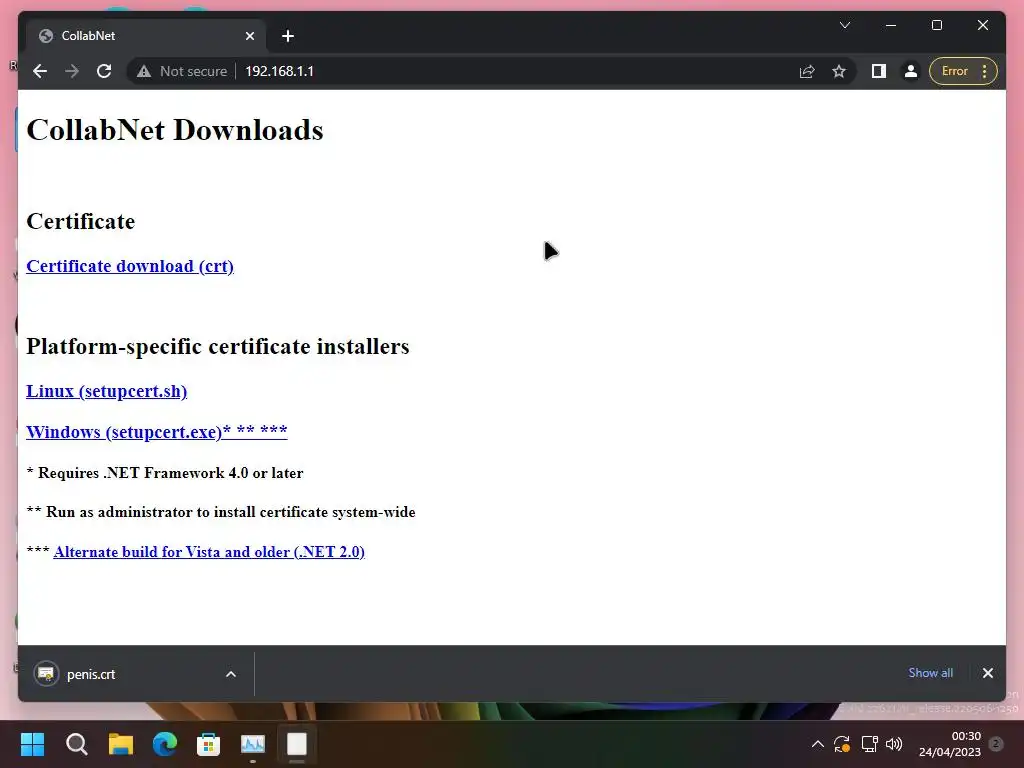Switch to the white-icon app in taskbar
This screenshot has height=768, width=1024.
pyautogui.click(x=296, y=744)
